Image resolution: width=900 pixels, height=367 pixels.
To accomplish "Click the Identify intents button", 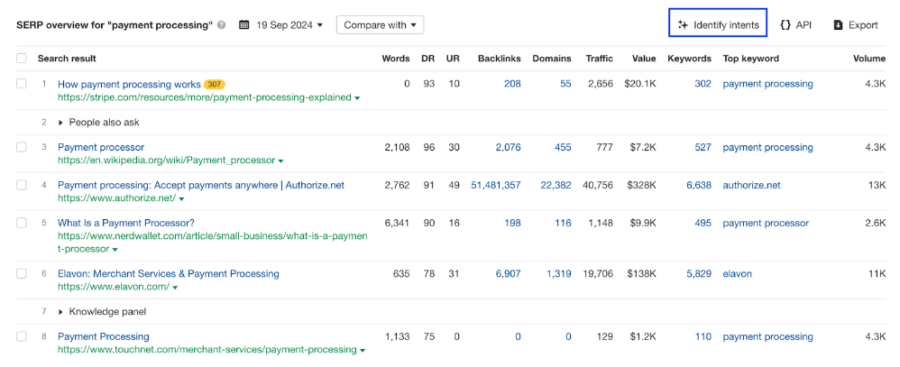I will click(x=717, y=22).
